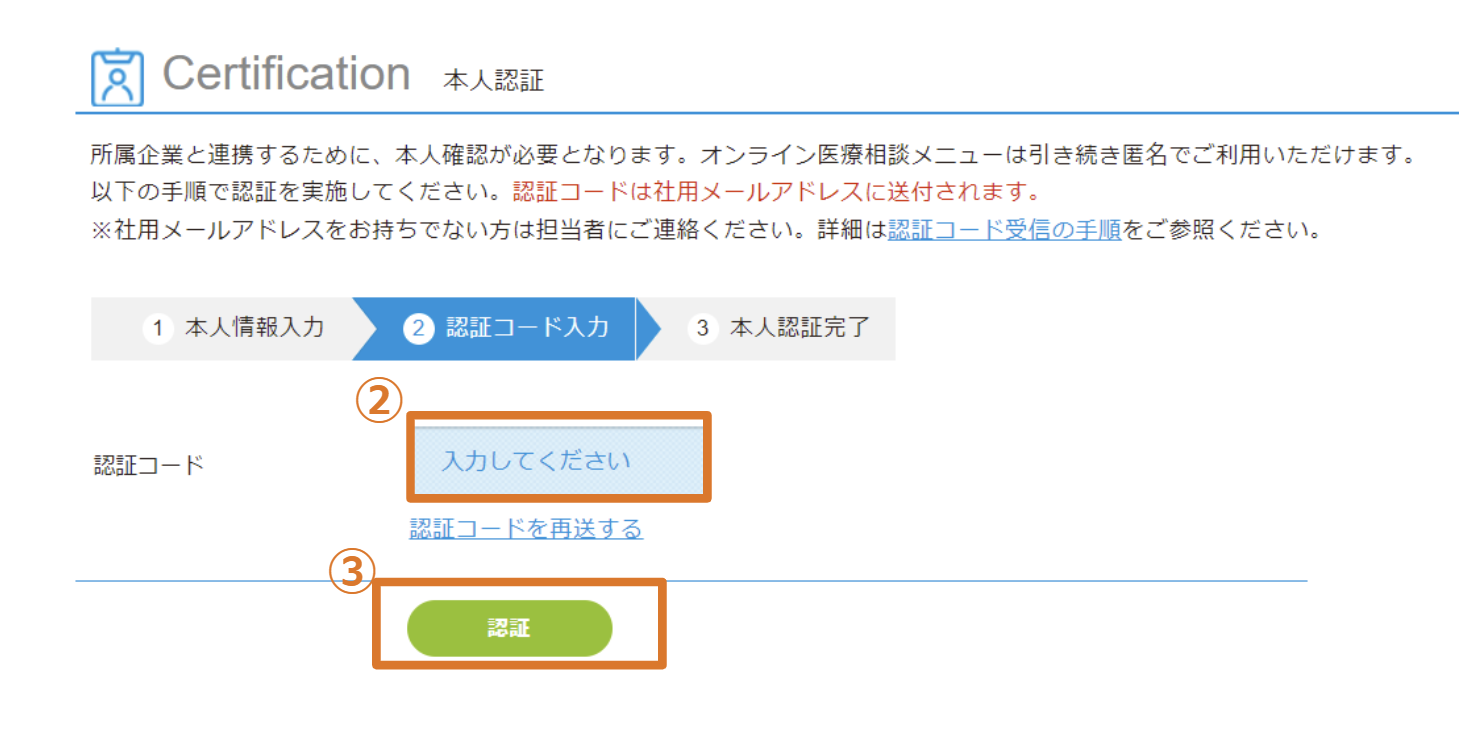
Task: Select the step 3 number circle
Action: 703,328
